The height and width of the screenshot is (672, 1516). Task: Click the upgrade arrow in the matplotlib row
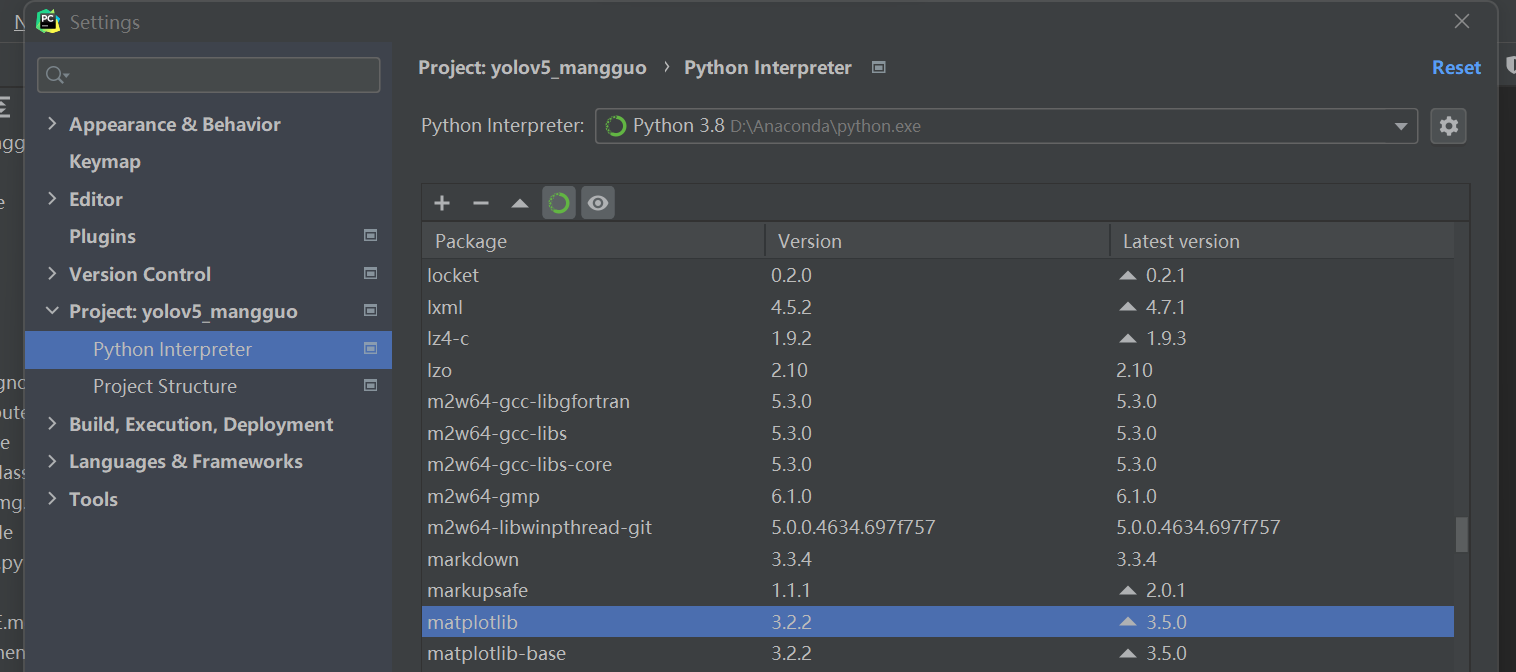coord(1128,622)
